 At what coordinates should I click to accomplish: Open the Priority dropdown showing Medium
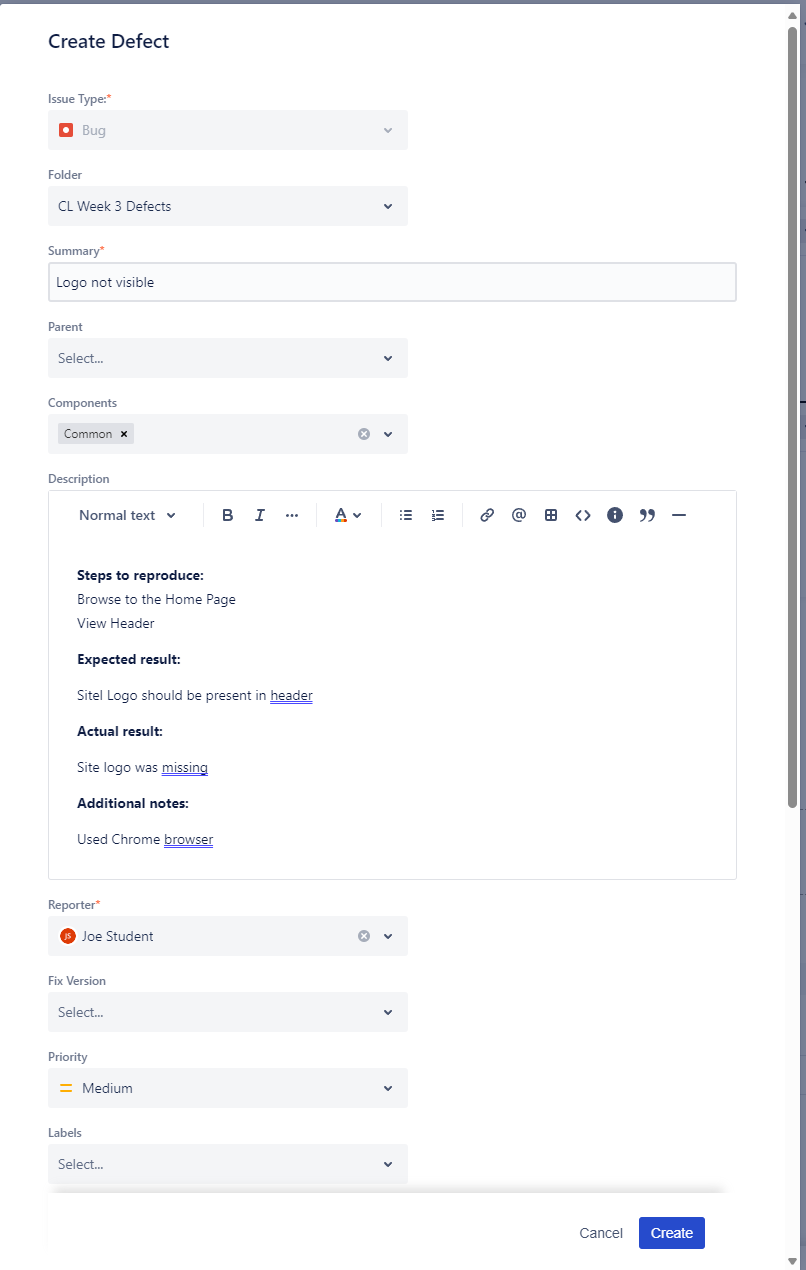coord(227,1088)
